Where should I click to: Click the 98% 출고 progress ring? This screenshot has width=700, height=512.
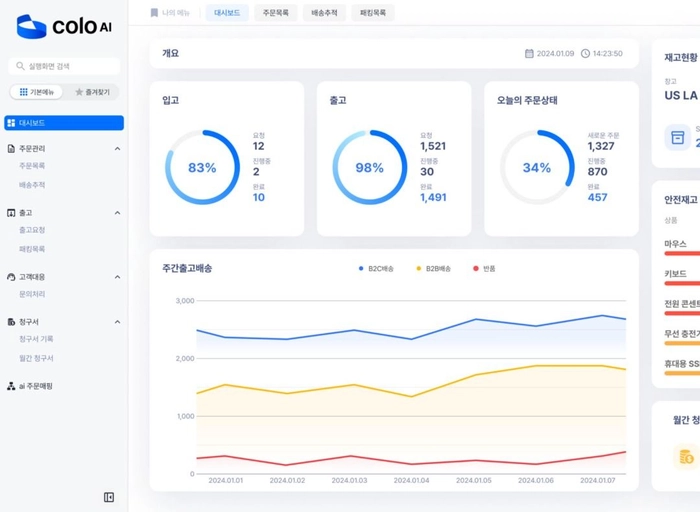point(369,167)
